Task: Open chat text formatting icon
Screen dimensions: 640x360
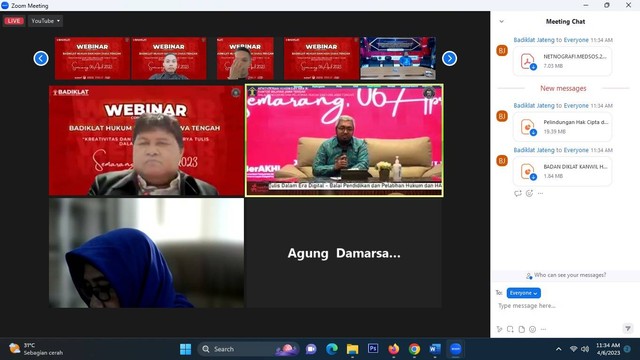Action: [499, 329]
